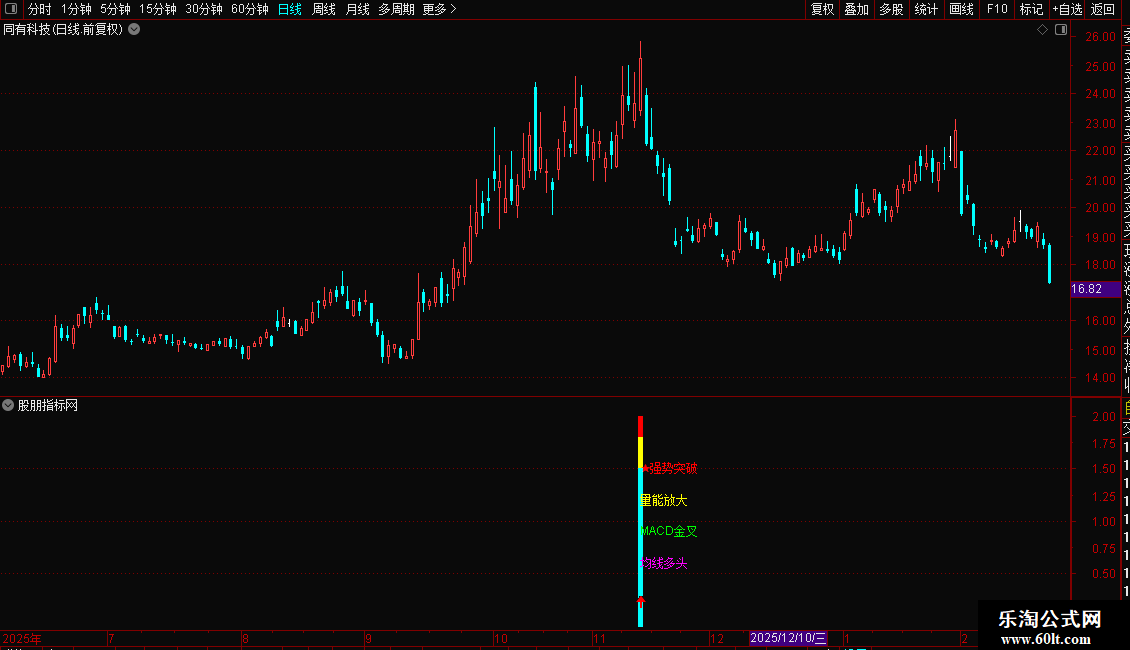
Task: Select the 日线 daily chart tab
Action: [289, 9]
